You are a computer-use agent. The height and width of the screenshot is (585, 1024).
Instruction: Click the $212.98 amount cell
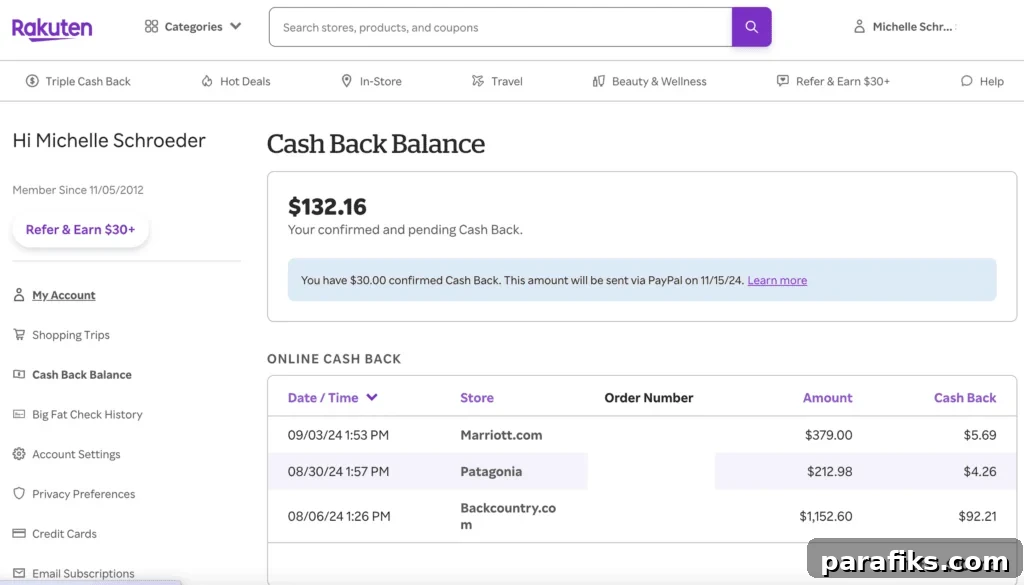coord(829,471)
